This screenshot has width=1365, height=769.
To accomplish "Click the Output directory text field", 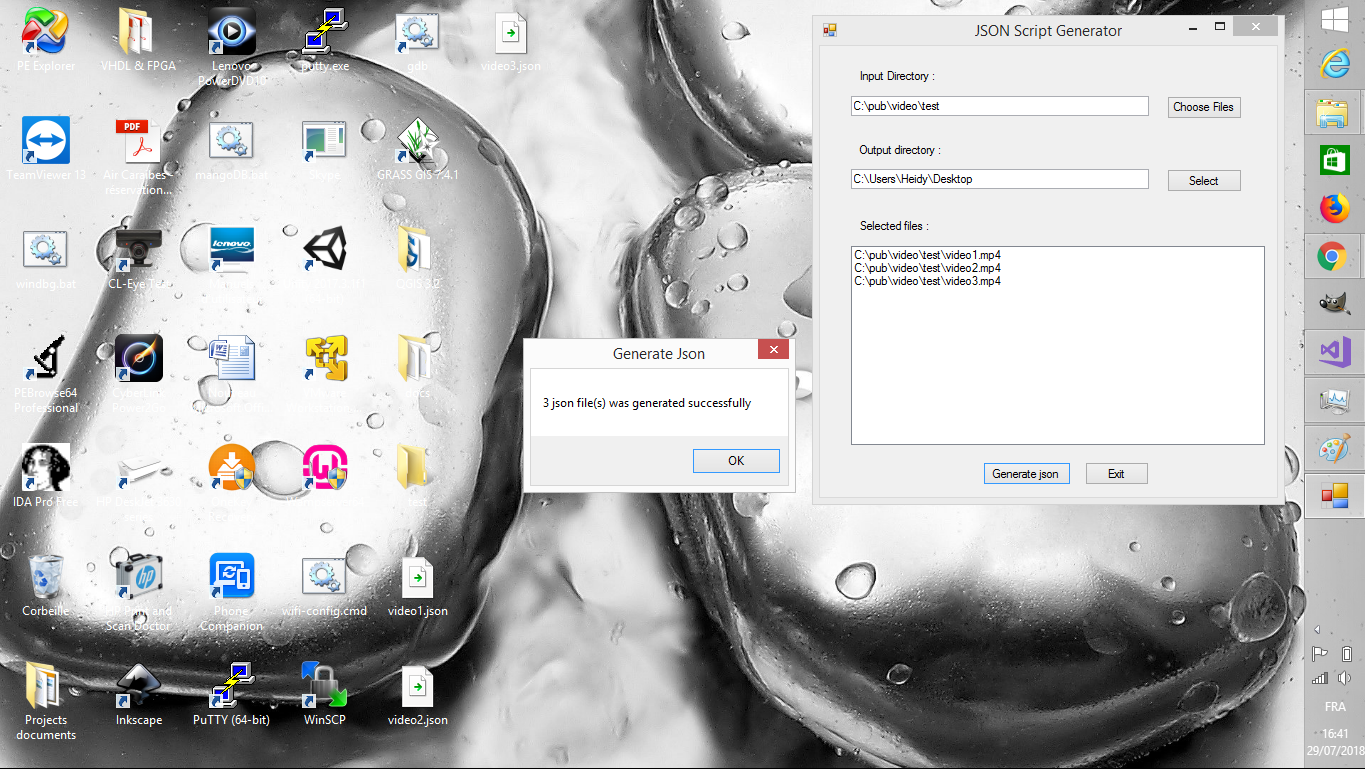I will coord(999,179).
